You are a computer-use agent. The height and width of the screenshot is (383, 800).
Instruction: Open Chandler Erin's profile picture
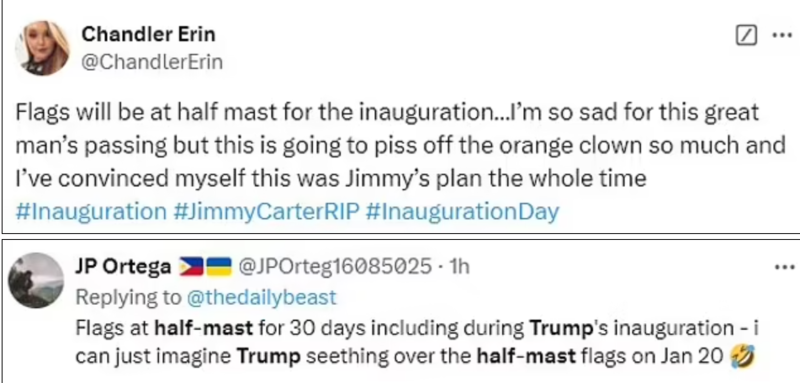coord(42,48)
